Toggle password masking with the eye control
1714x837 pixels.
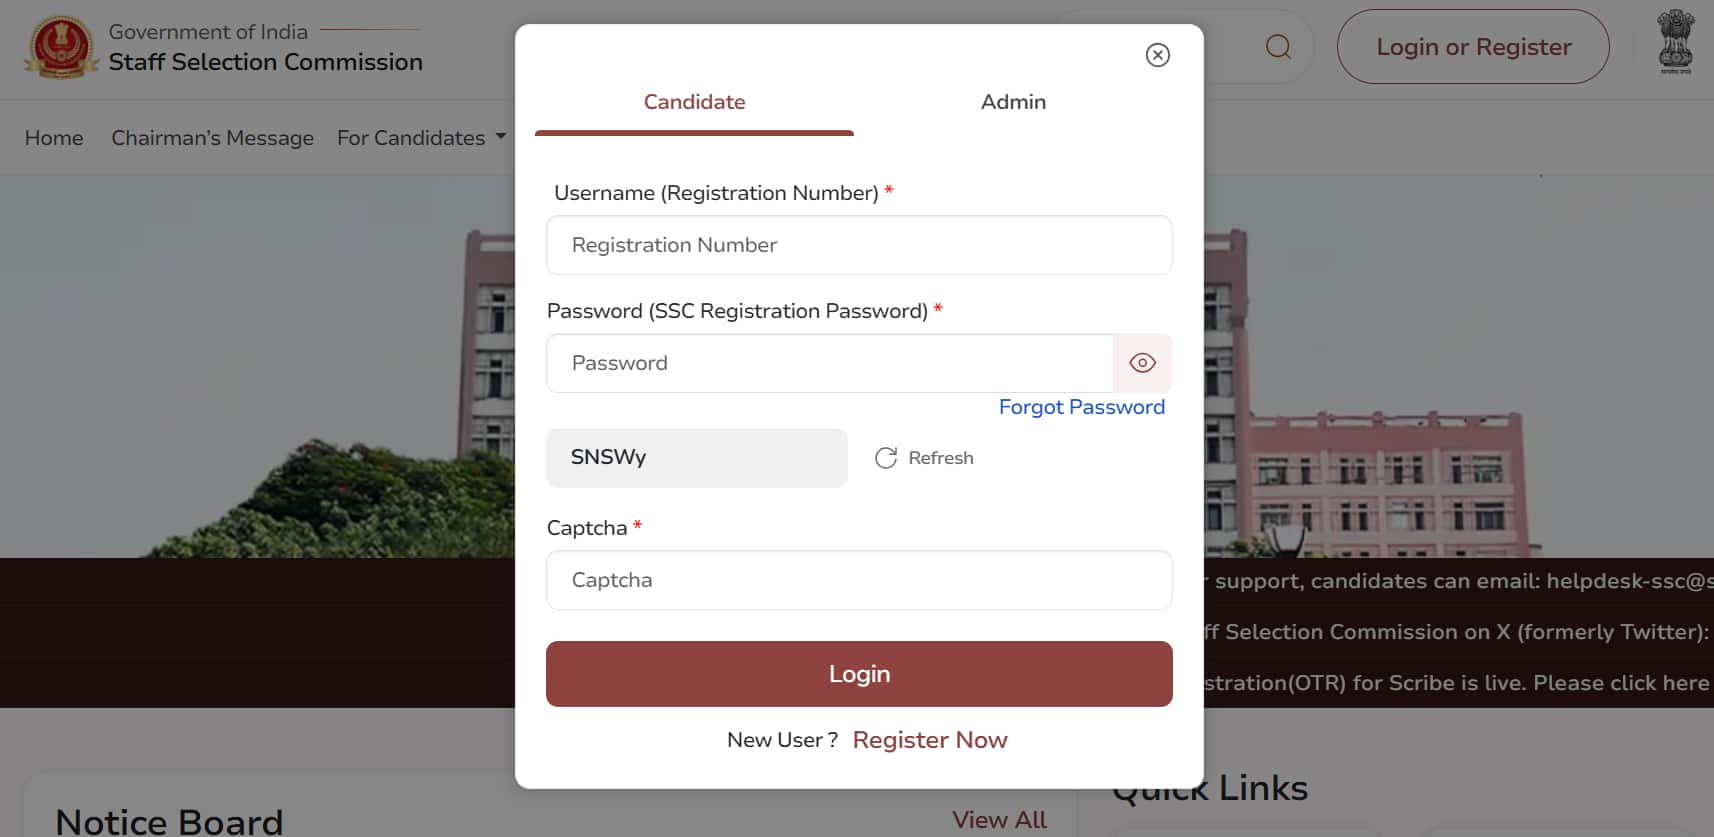click(x=1142, y=363)
